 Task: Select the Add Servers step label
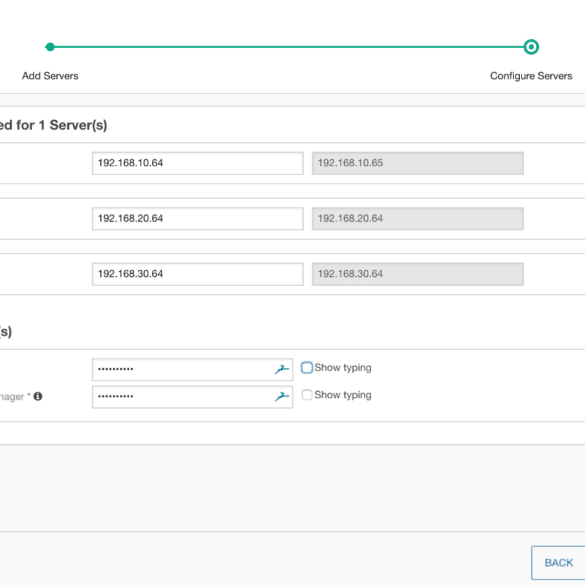click(50, 76)
